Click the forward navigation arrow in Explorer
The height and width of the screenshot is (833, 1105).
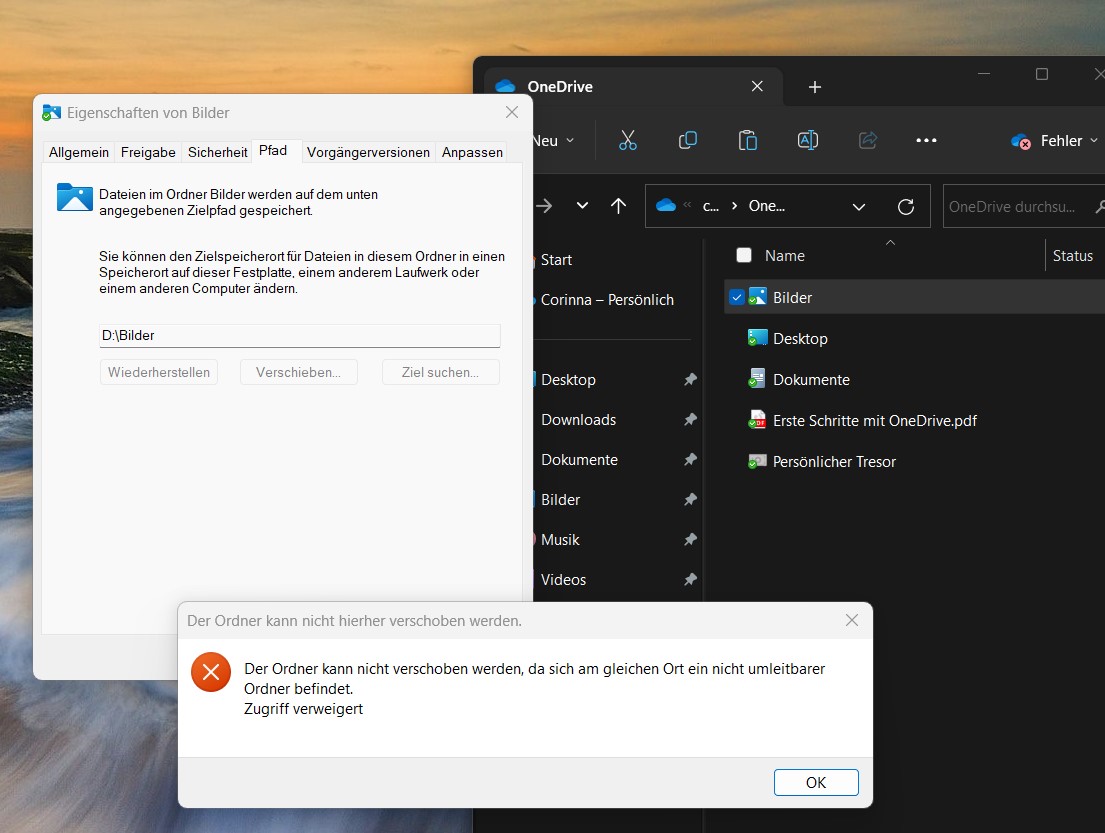pyautogui.click(x=544, y=206)
